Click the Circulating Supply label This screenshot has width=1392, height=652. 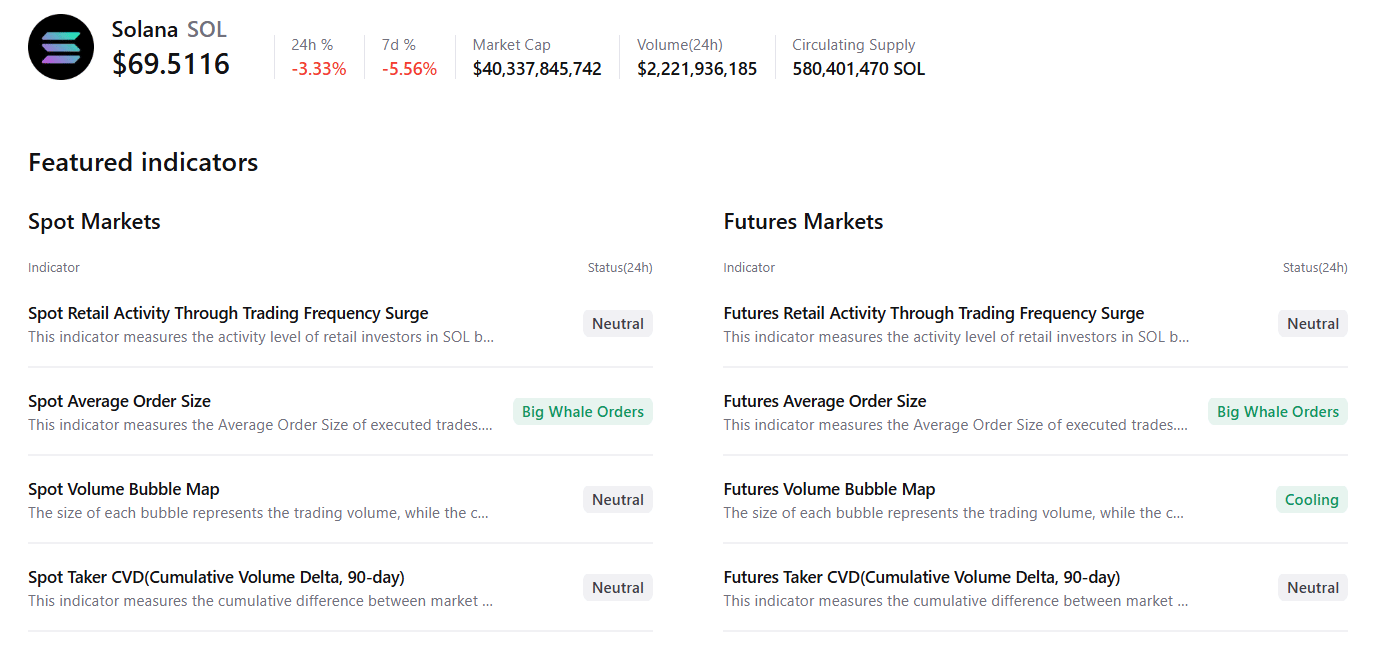[854, 45]
